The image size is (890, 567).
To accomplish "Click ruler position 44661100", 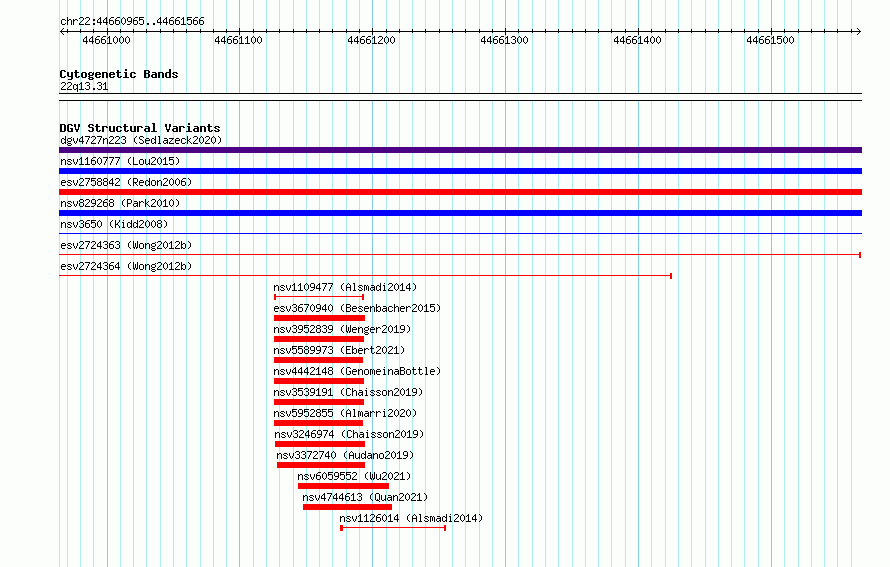I will click(238, 40).
